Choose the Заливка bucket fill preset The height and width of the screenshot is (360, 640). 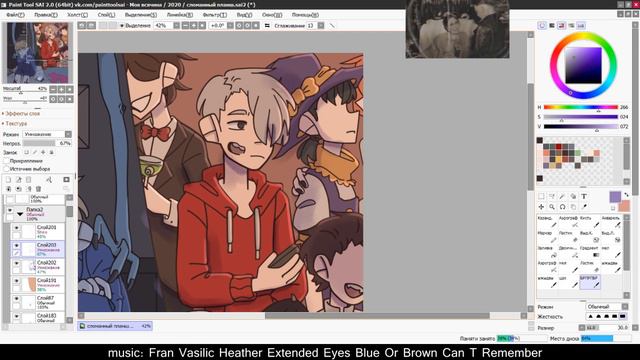(547, 251)
